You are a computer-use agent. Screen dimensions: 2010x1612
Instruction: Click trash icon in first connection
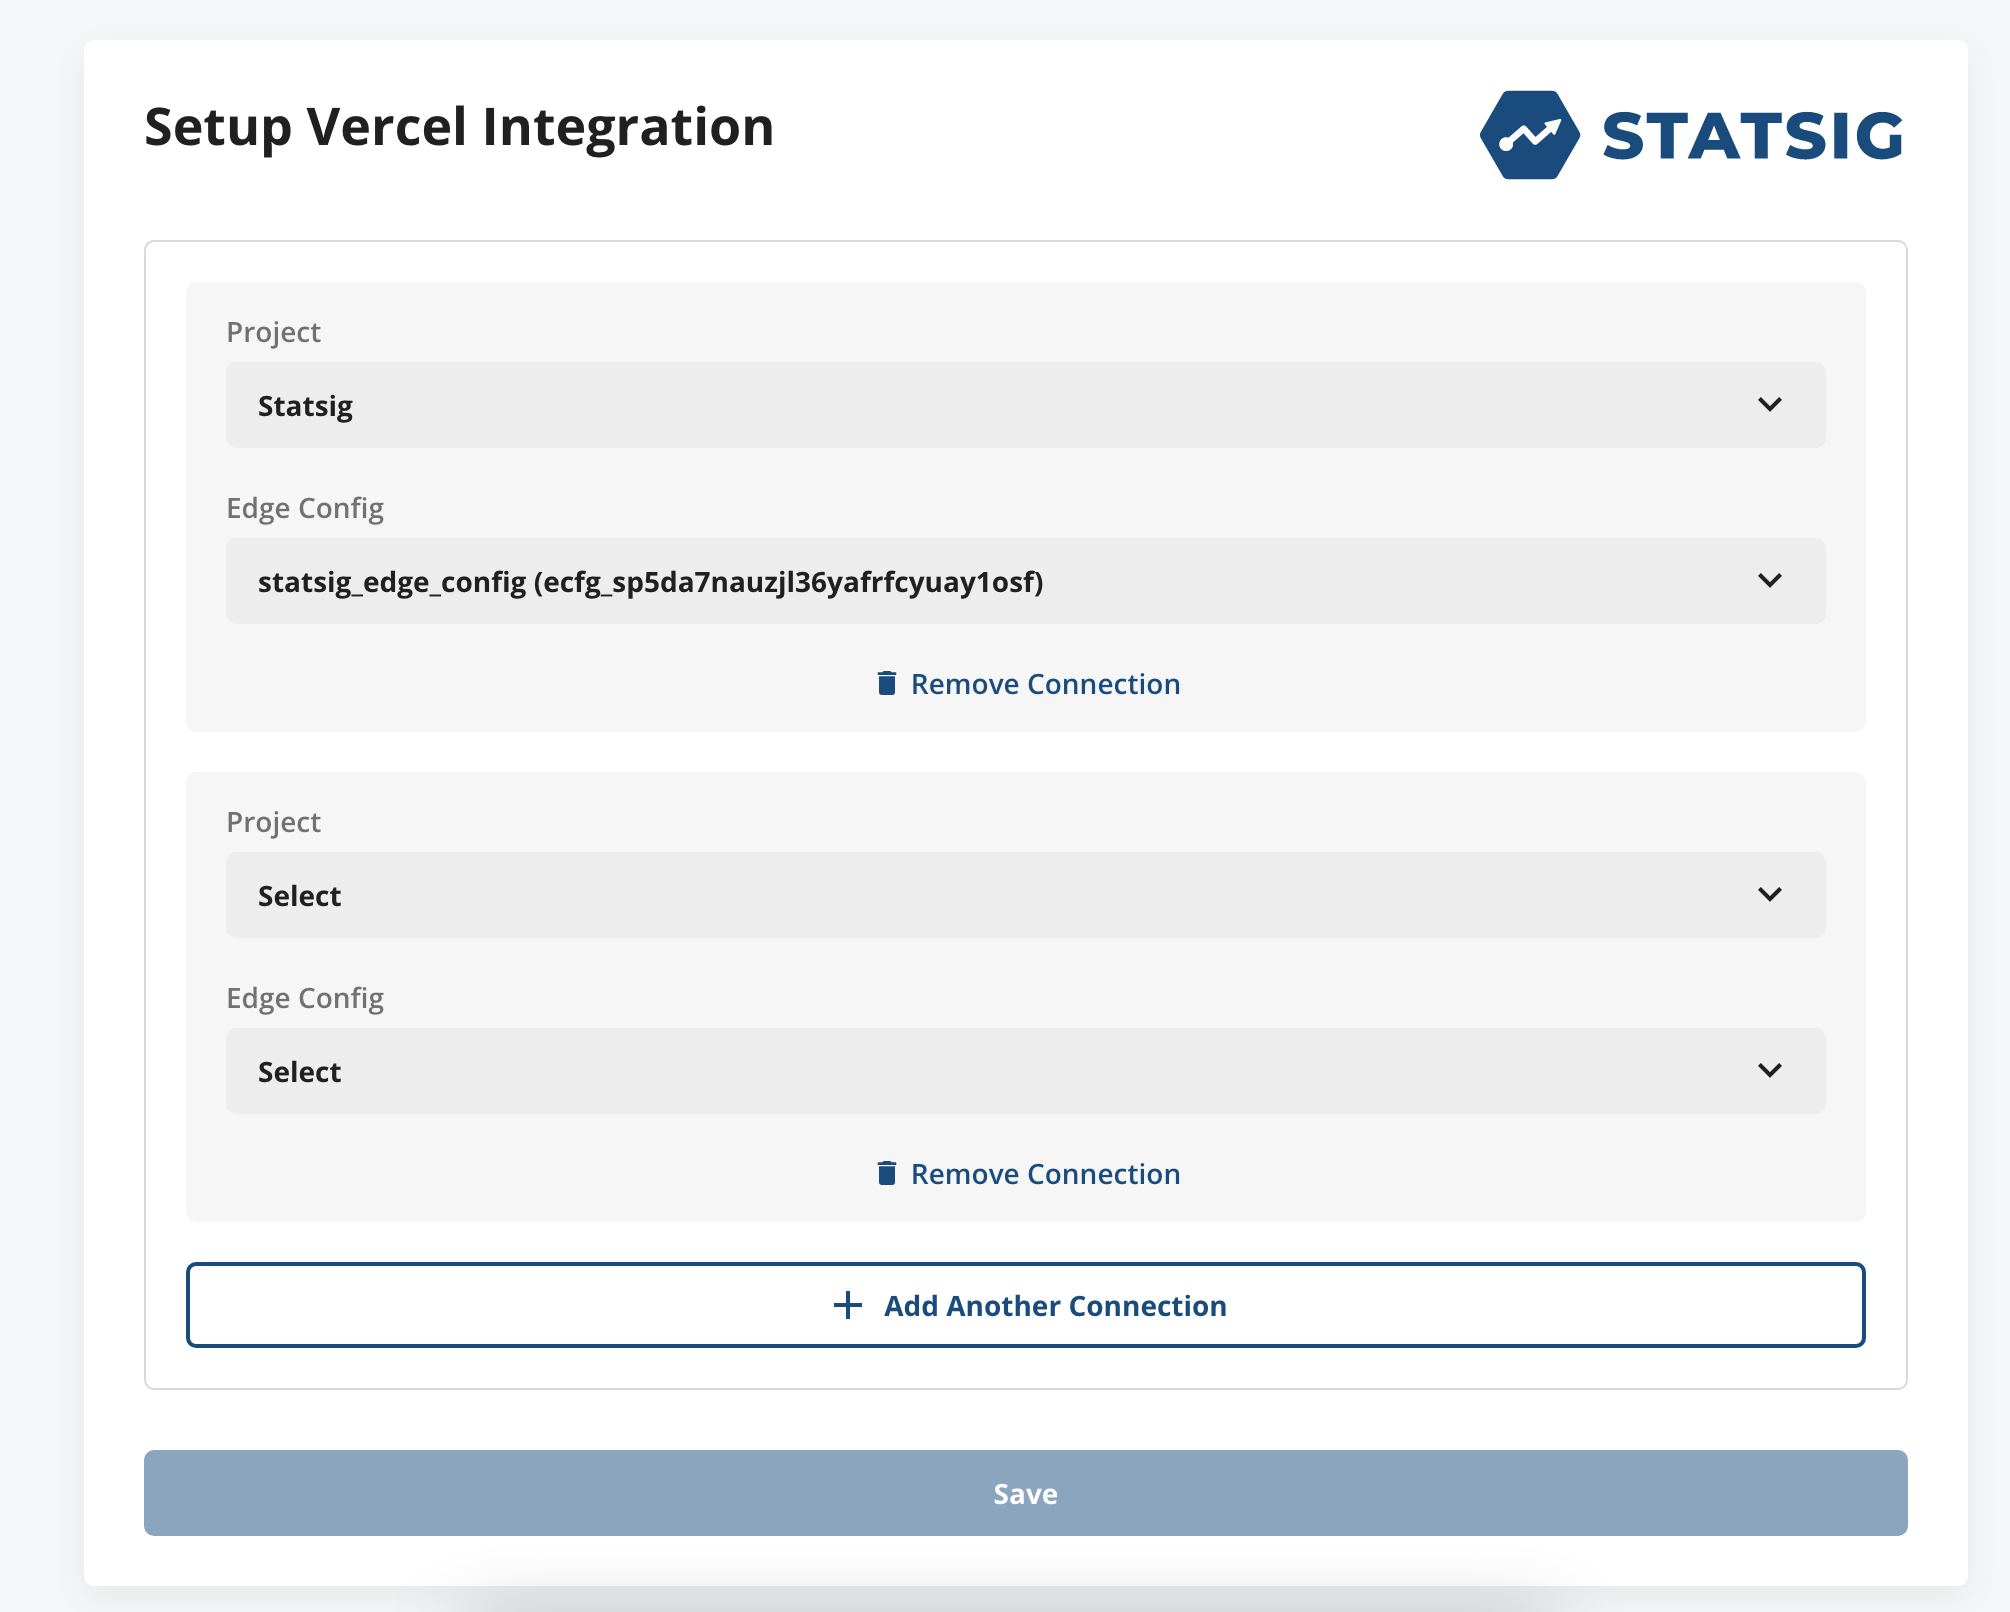point(886,683)
